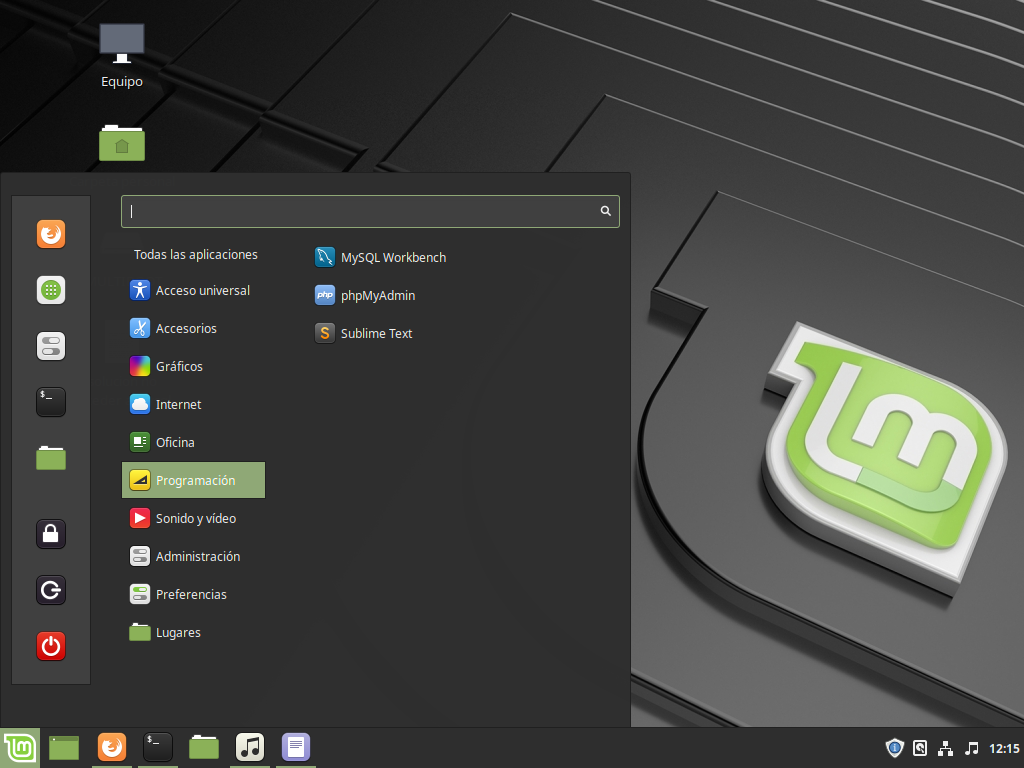Lock the screen with padlock icon

[51, 534]
